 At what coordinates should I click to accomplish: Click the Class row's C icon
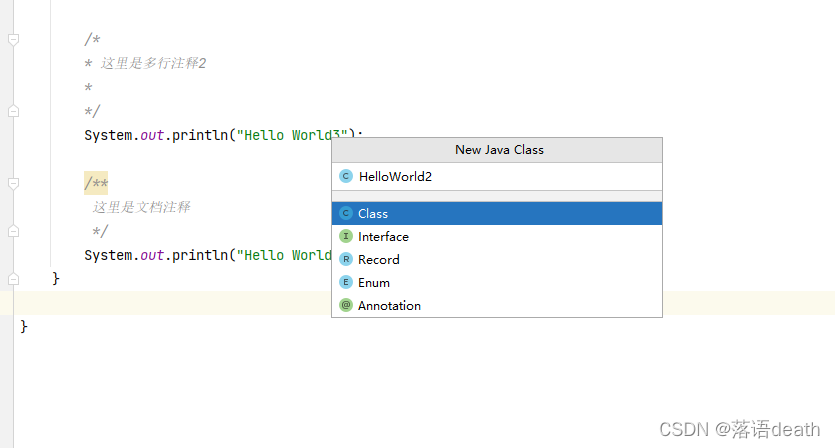(x=346, y=213)
